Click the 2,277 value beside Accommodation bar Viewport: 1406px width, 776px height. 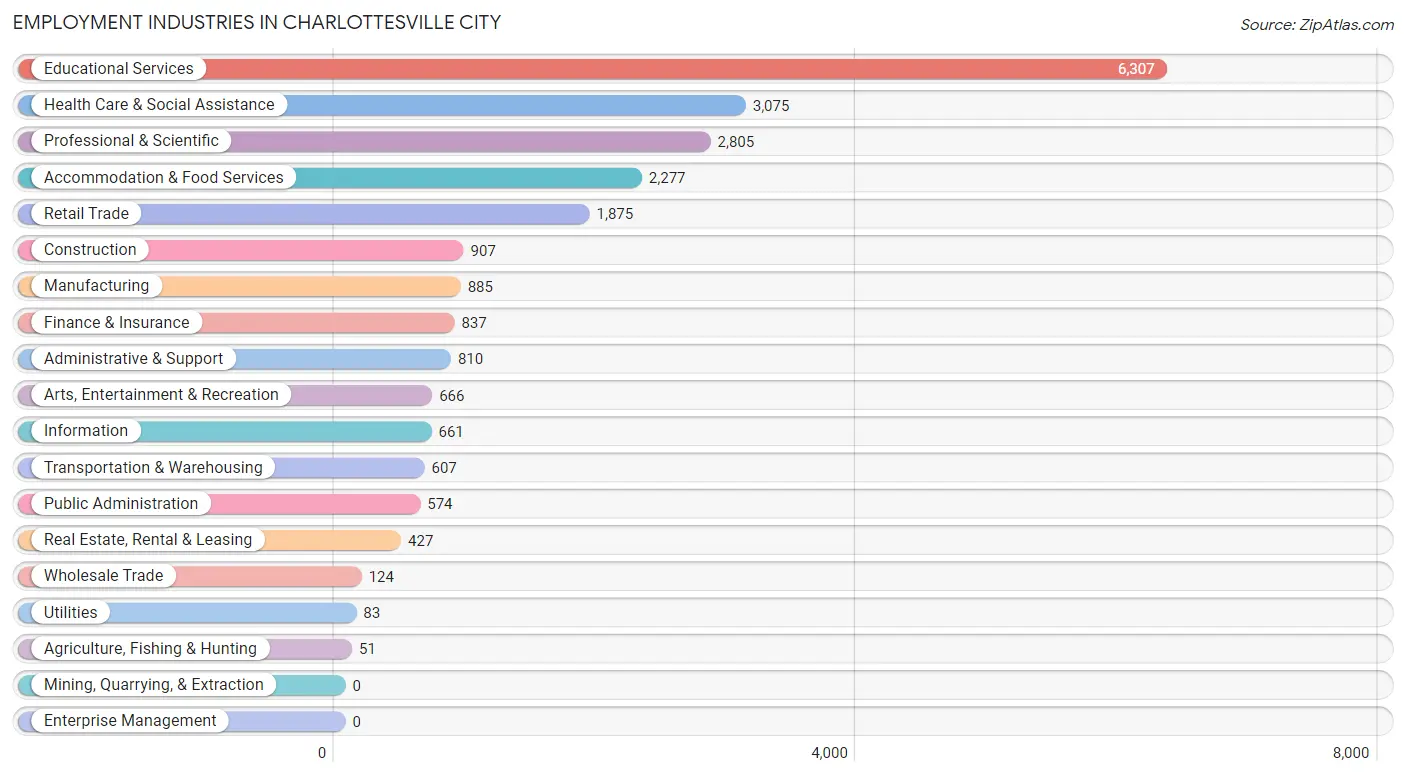click(x=667, y=178)
